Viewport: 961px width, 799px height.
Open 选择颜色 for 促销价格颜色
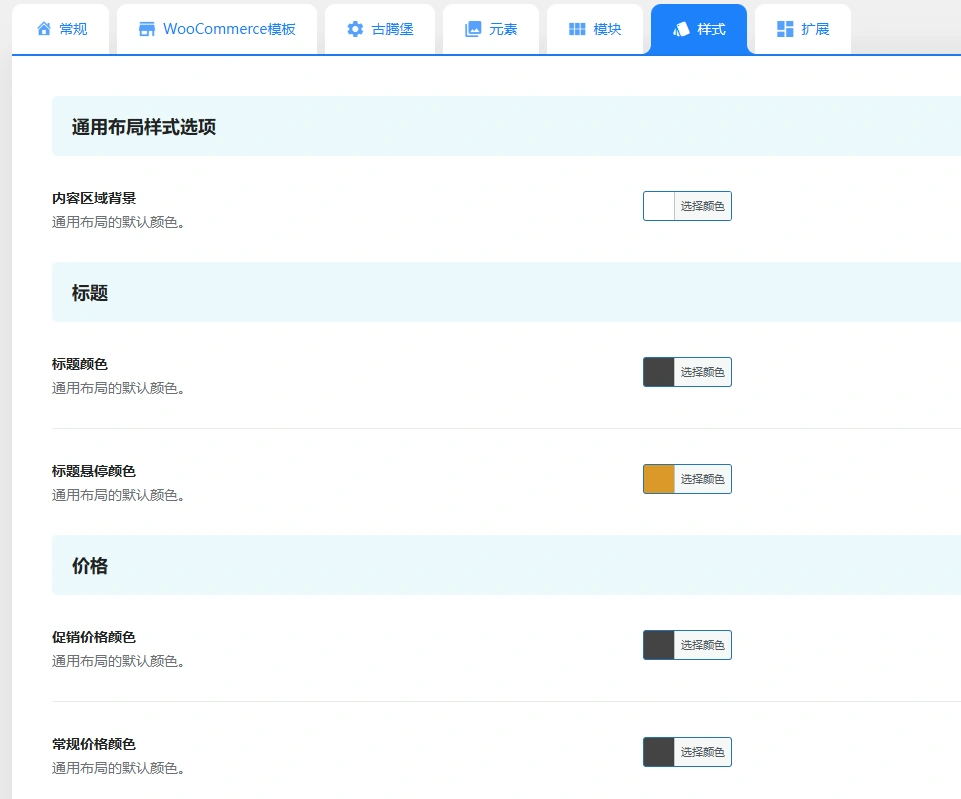(x=702, y=644)
